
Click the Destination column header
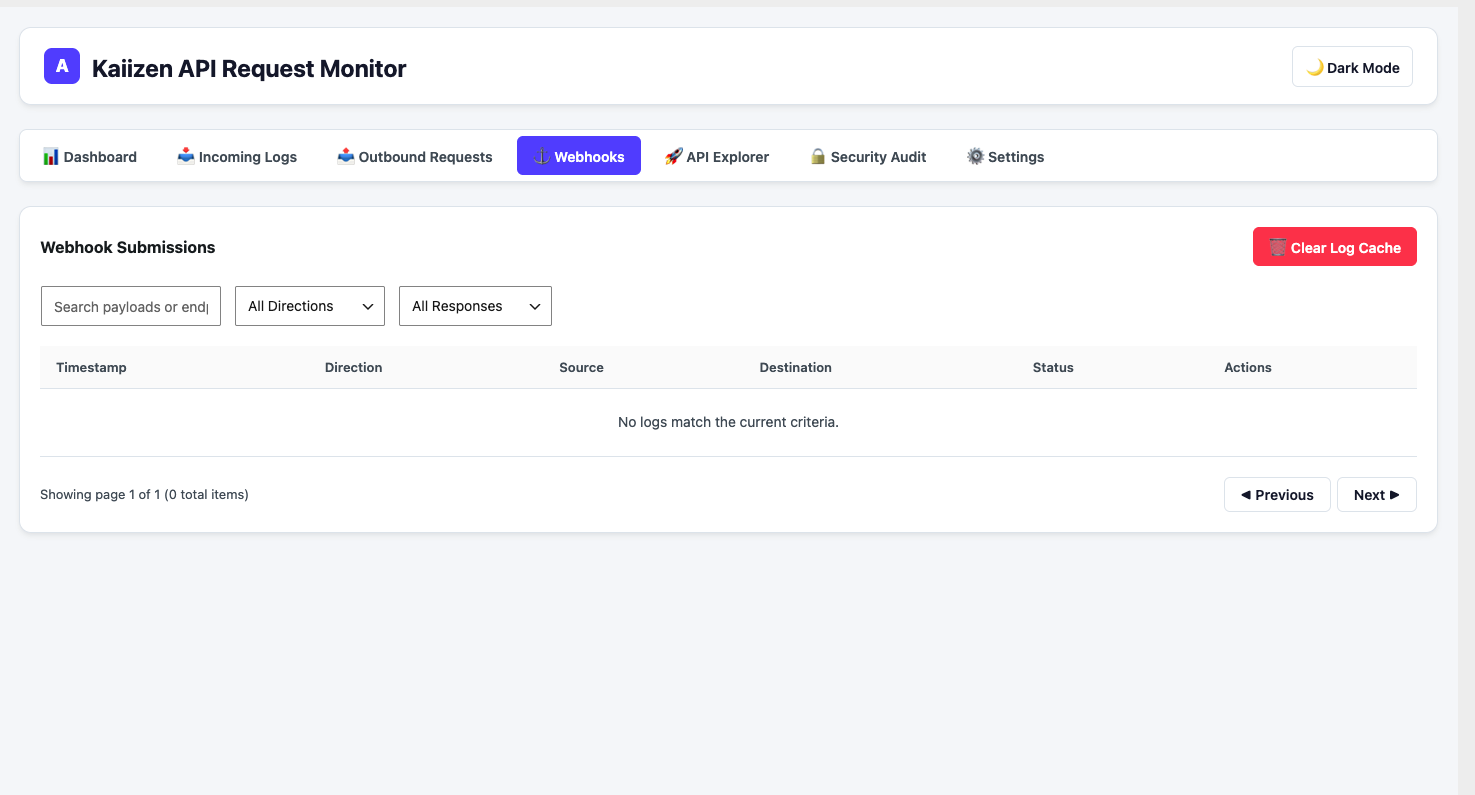(x=796, y=367)
